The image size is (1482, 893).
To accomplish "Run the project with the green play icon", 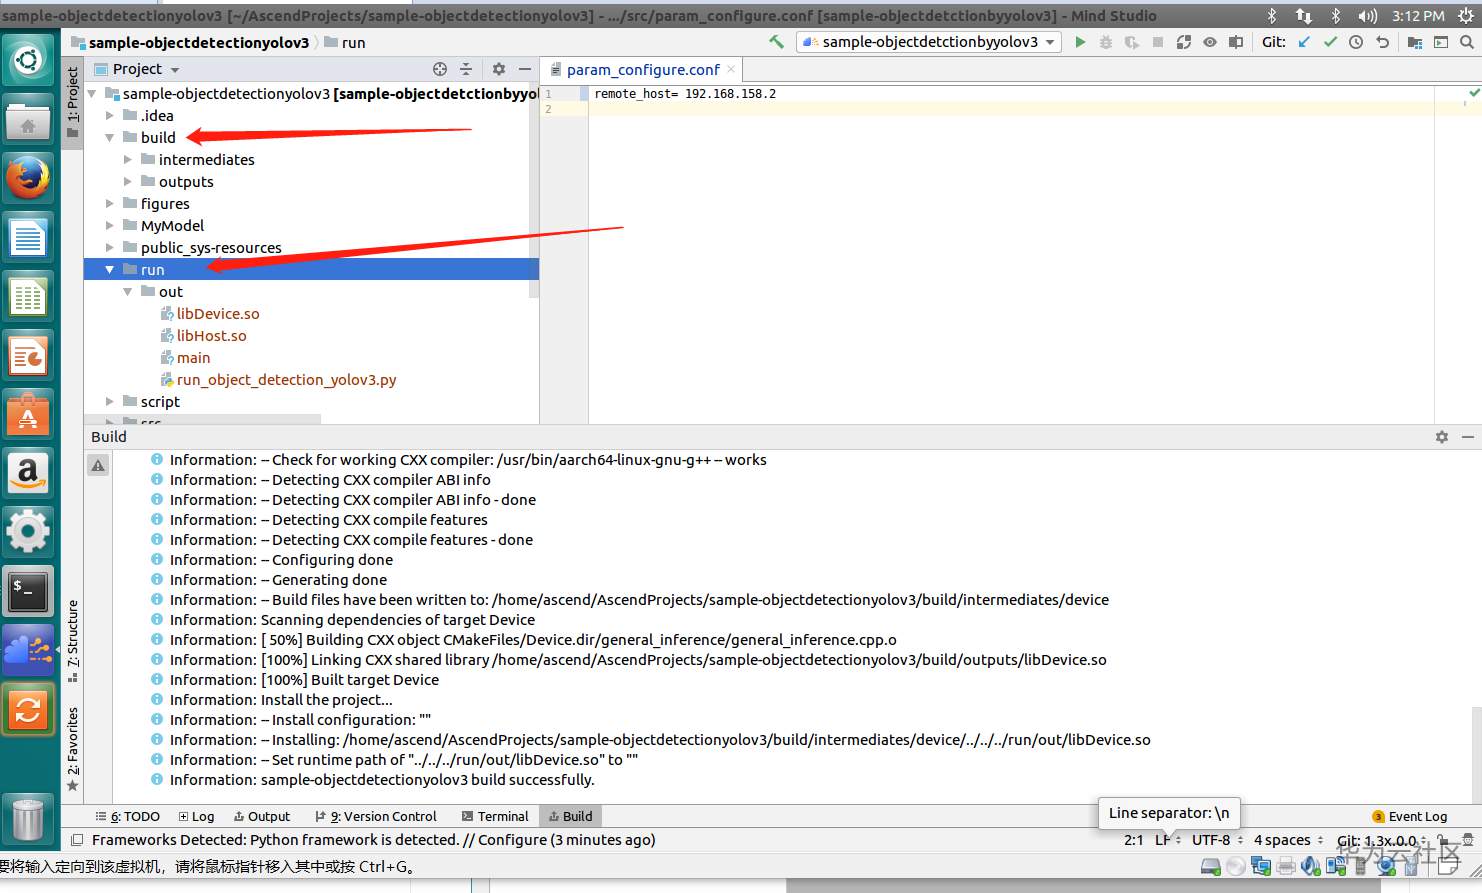I will click(1080, 42).
